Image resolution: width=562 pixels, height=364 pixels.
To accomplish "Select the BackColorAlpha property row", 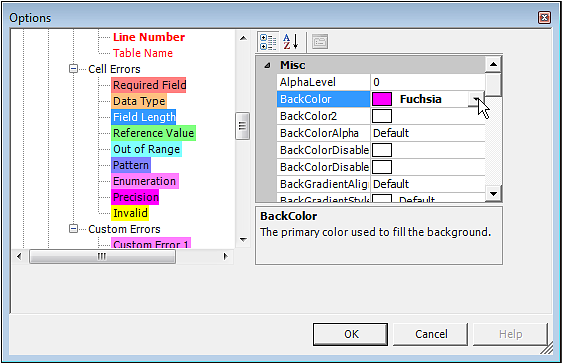I will (x=381, y=133).
